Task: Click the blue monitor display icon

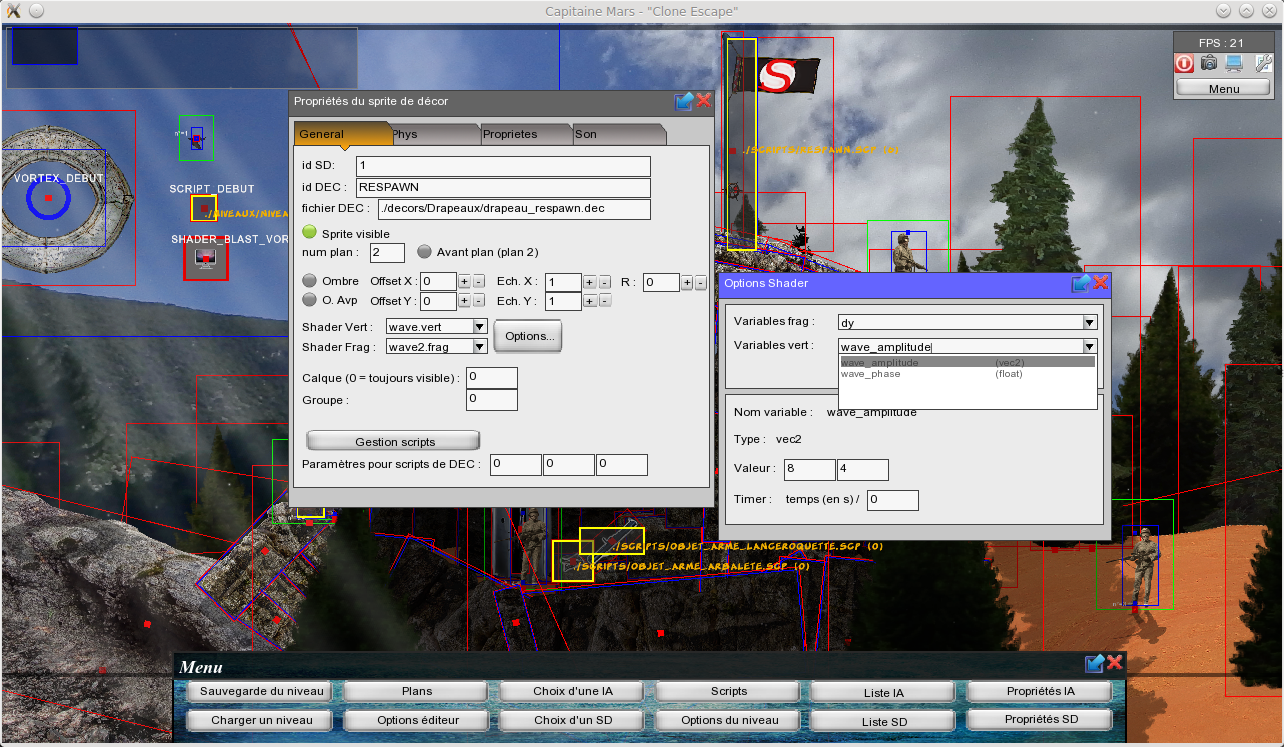Action: click(1234, 63)
